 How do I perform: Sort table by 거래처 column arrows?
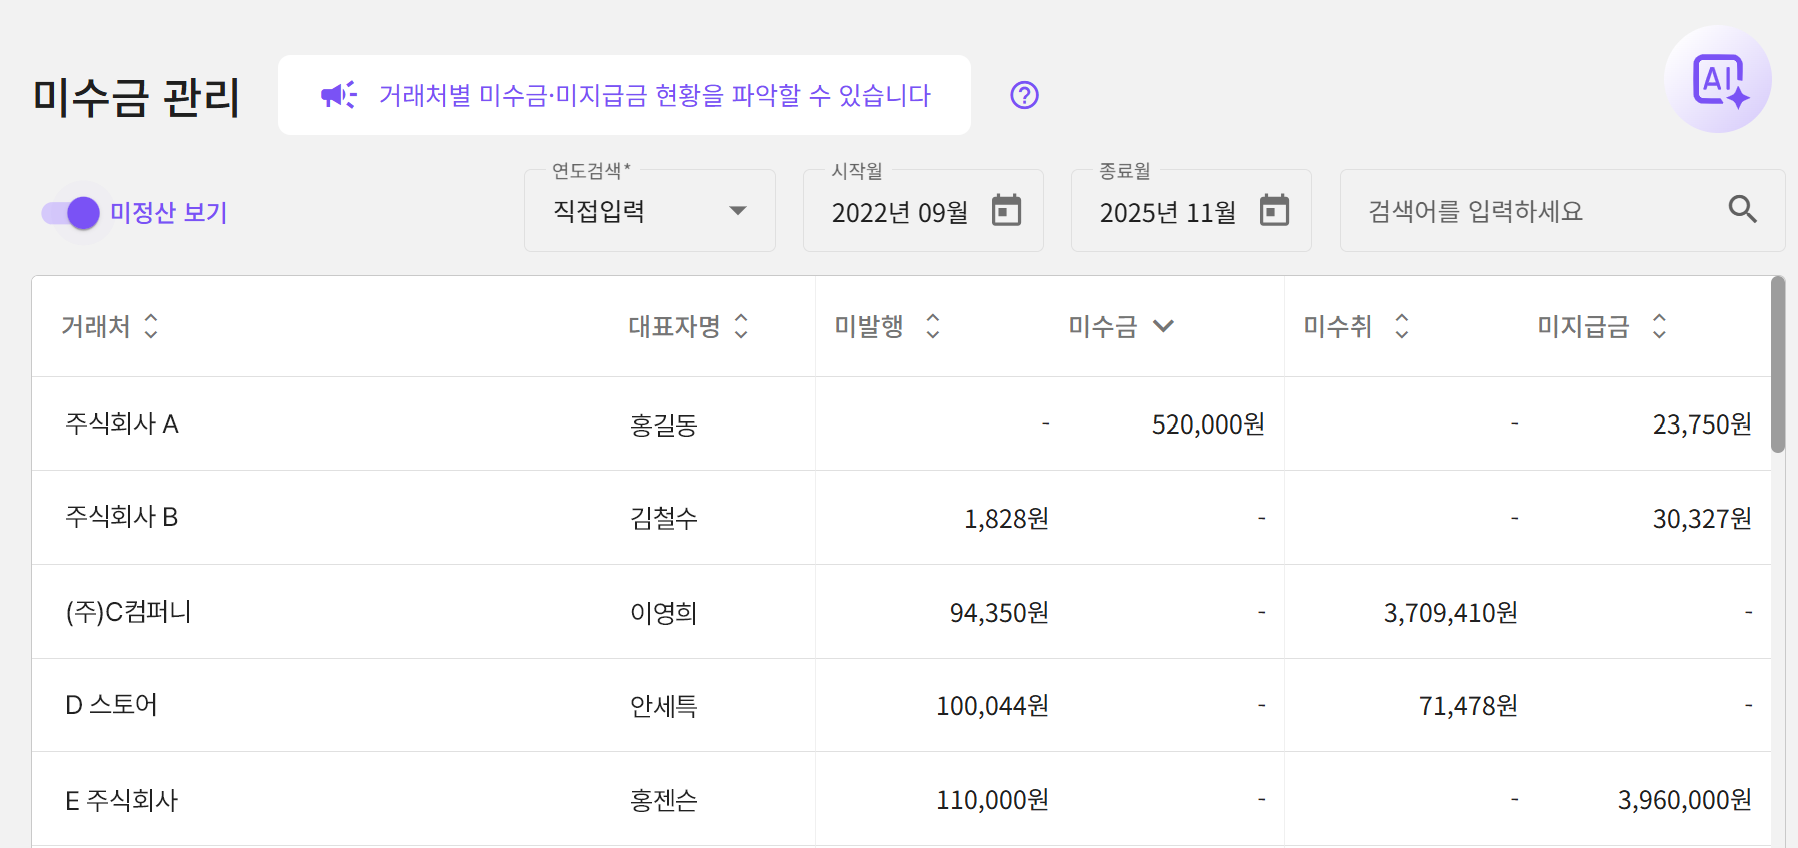click(x=151, y=326)
